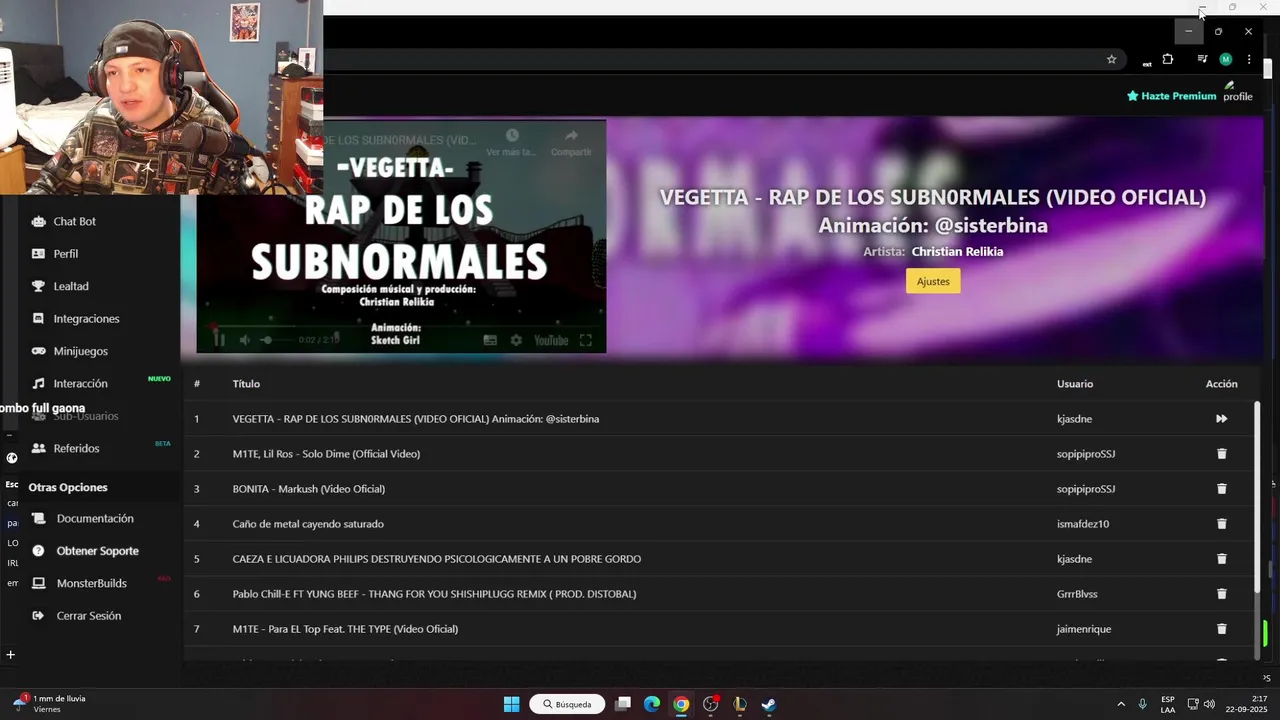Click username sopipiproSSJ in Solo Dime row
The height and width of the screenshot is (720, 1280).
(x=1086, y=454)
